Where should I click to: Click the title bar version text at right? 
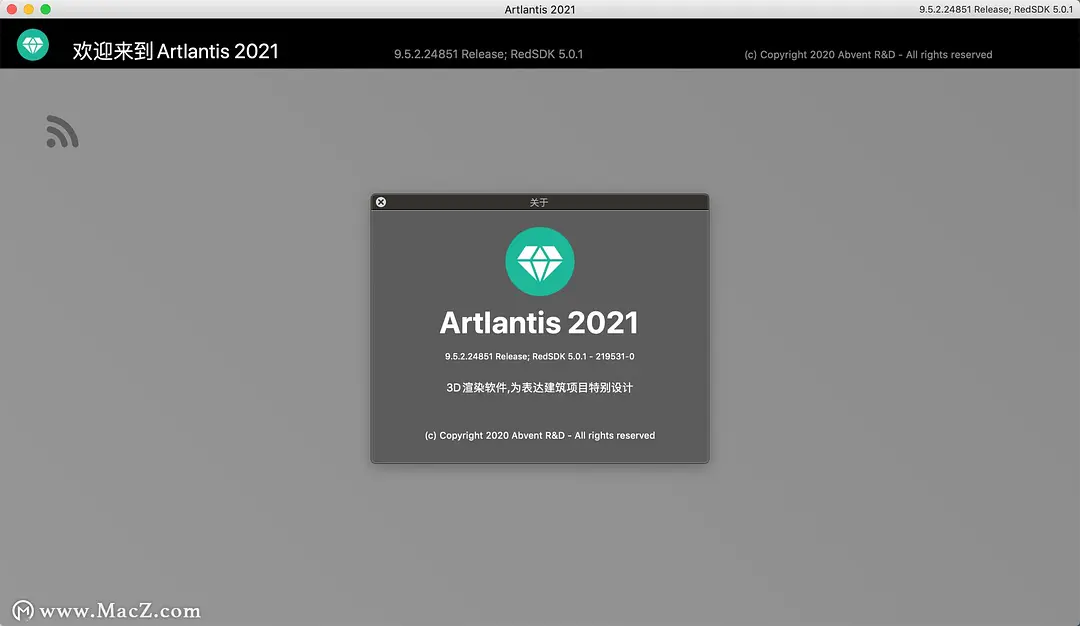996,10
